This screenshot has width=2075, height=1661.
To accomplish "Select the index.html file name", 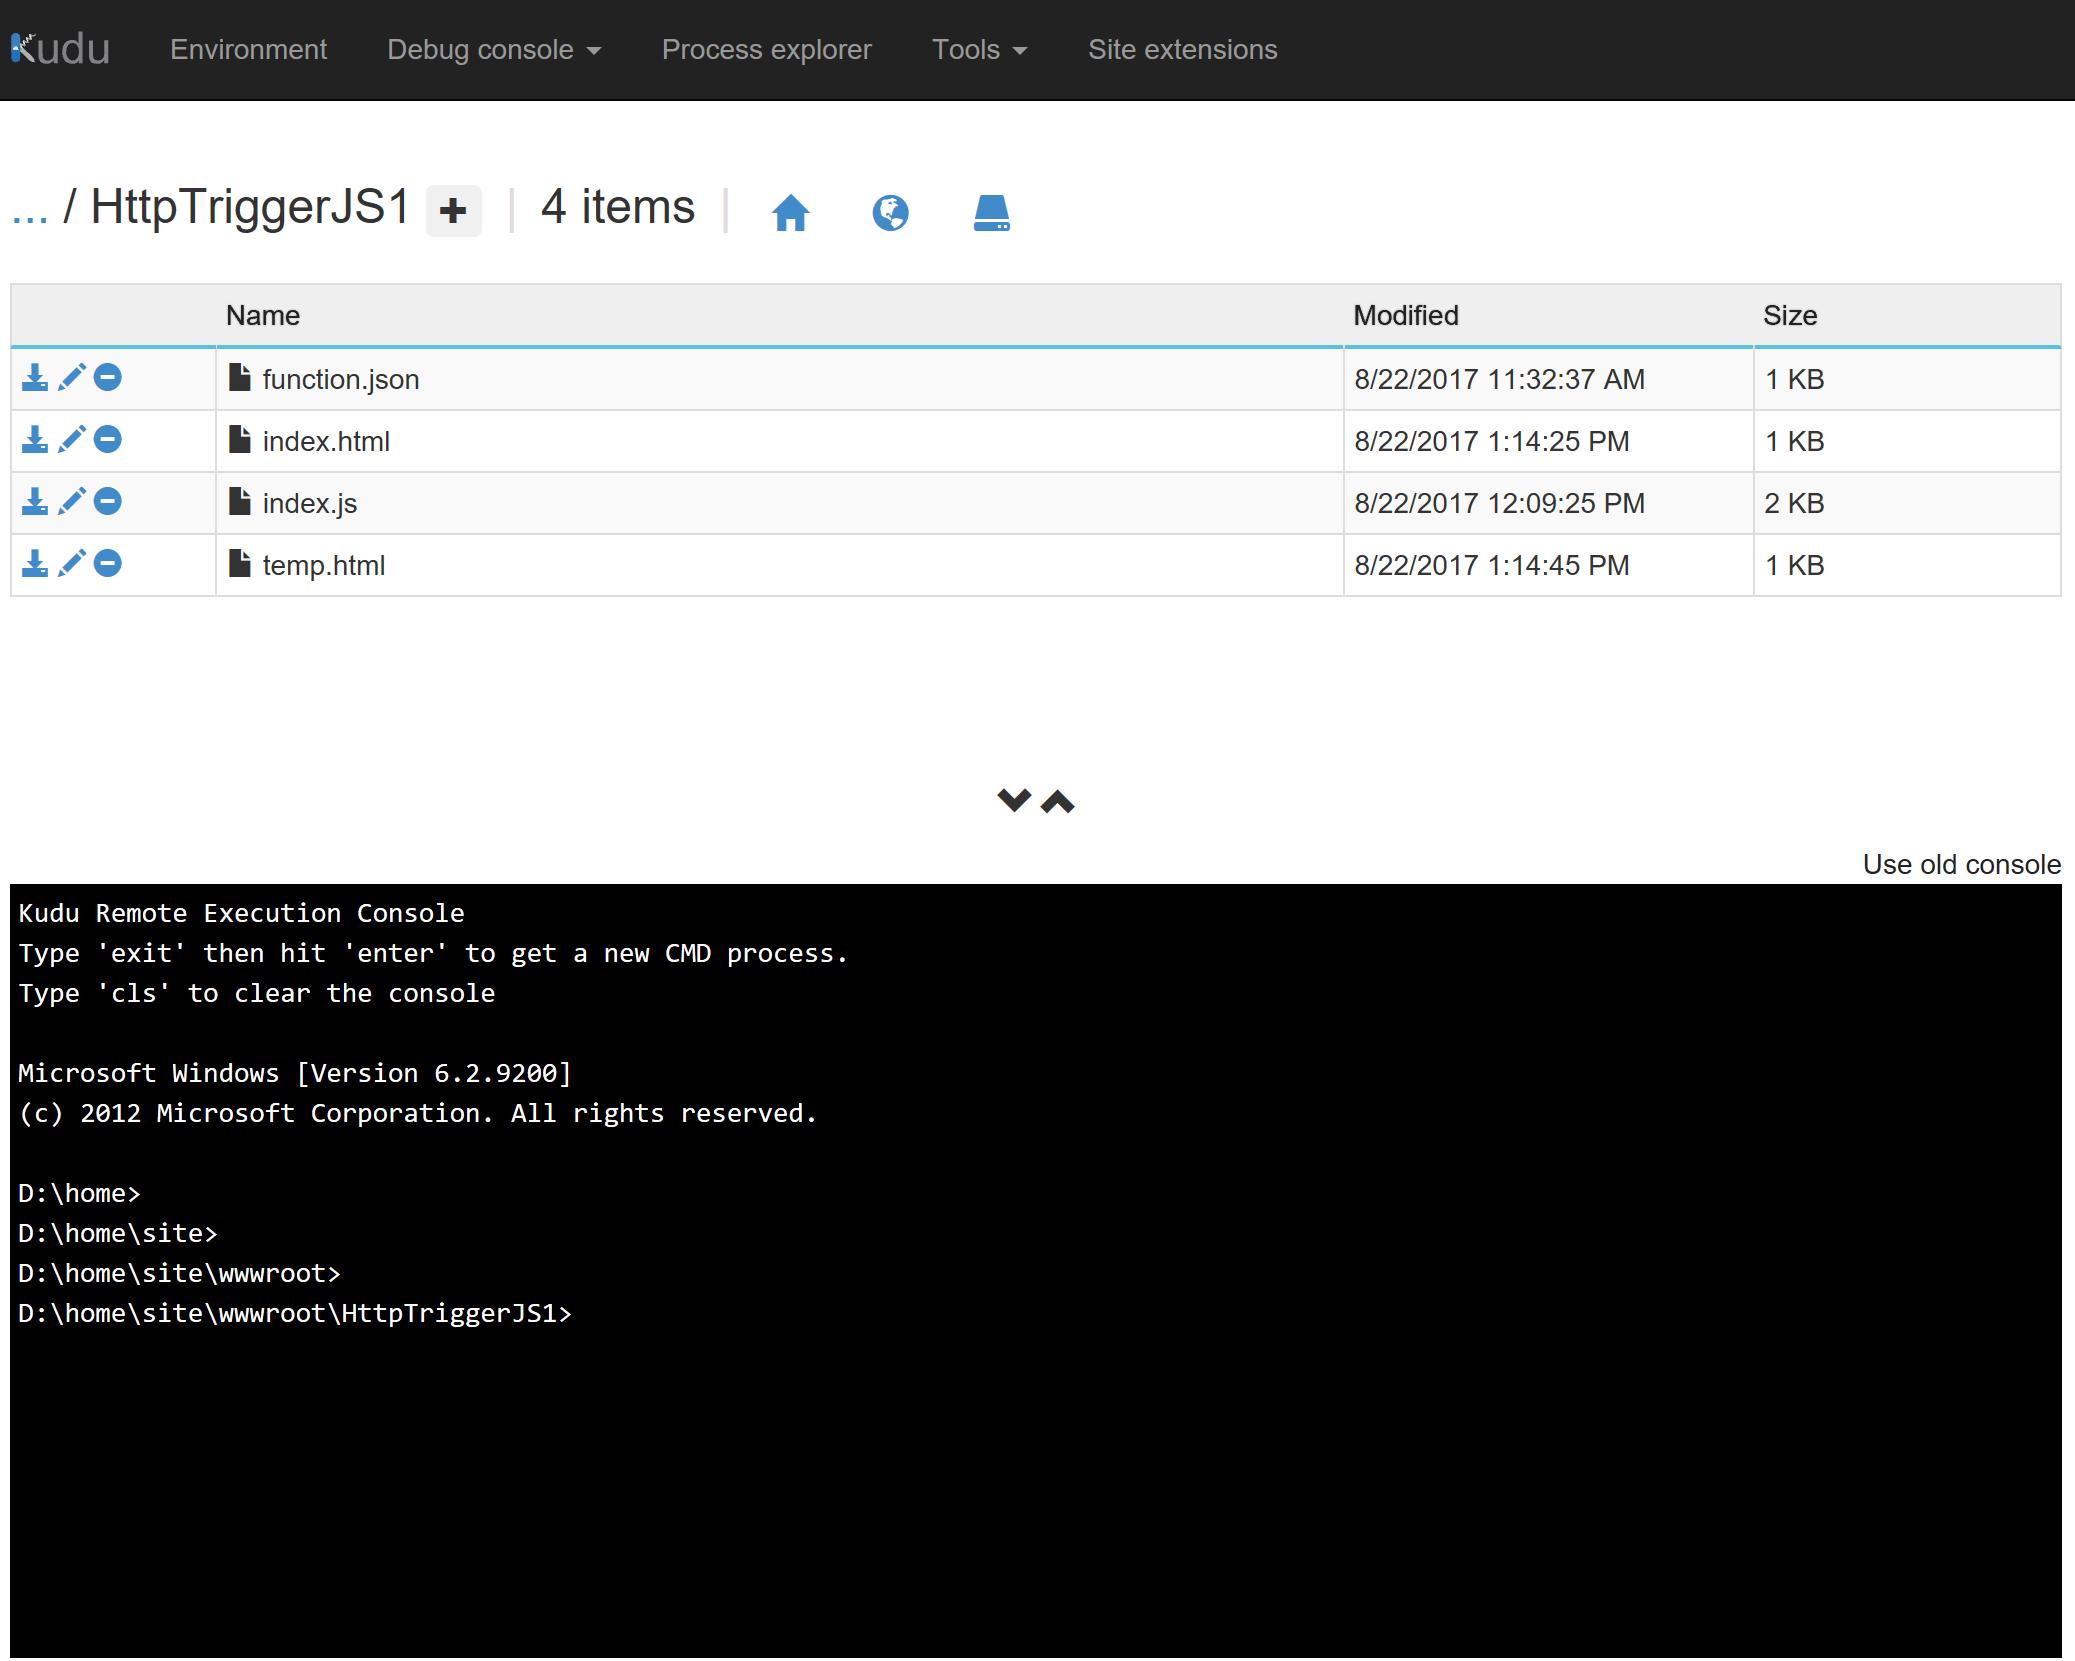I will (326, 442).
